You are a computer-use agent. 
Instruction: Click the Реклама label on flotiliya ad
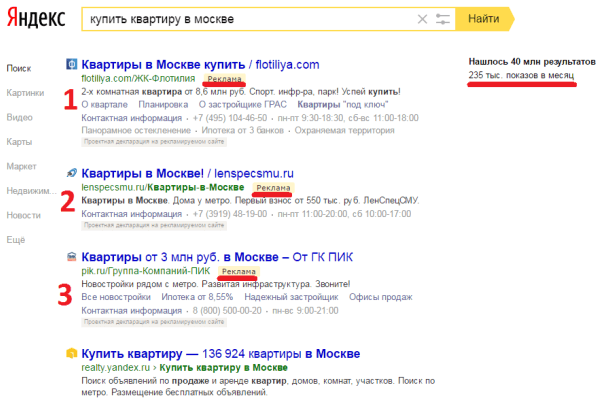pos(225,79)
